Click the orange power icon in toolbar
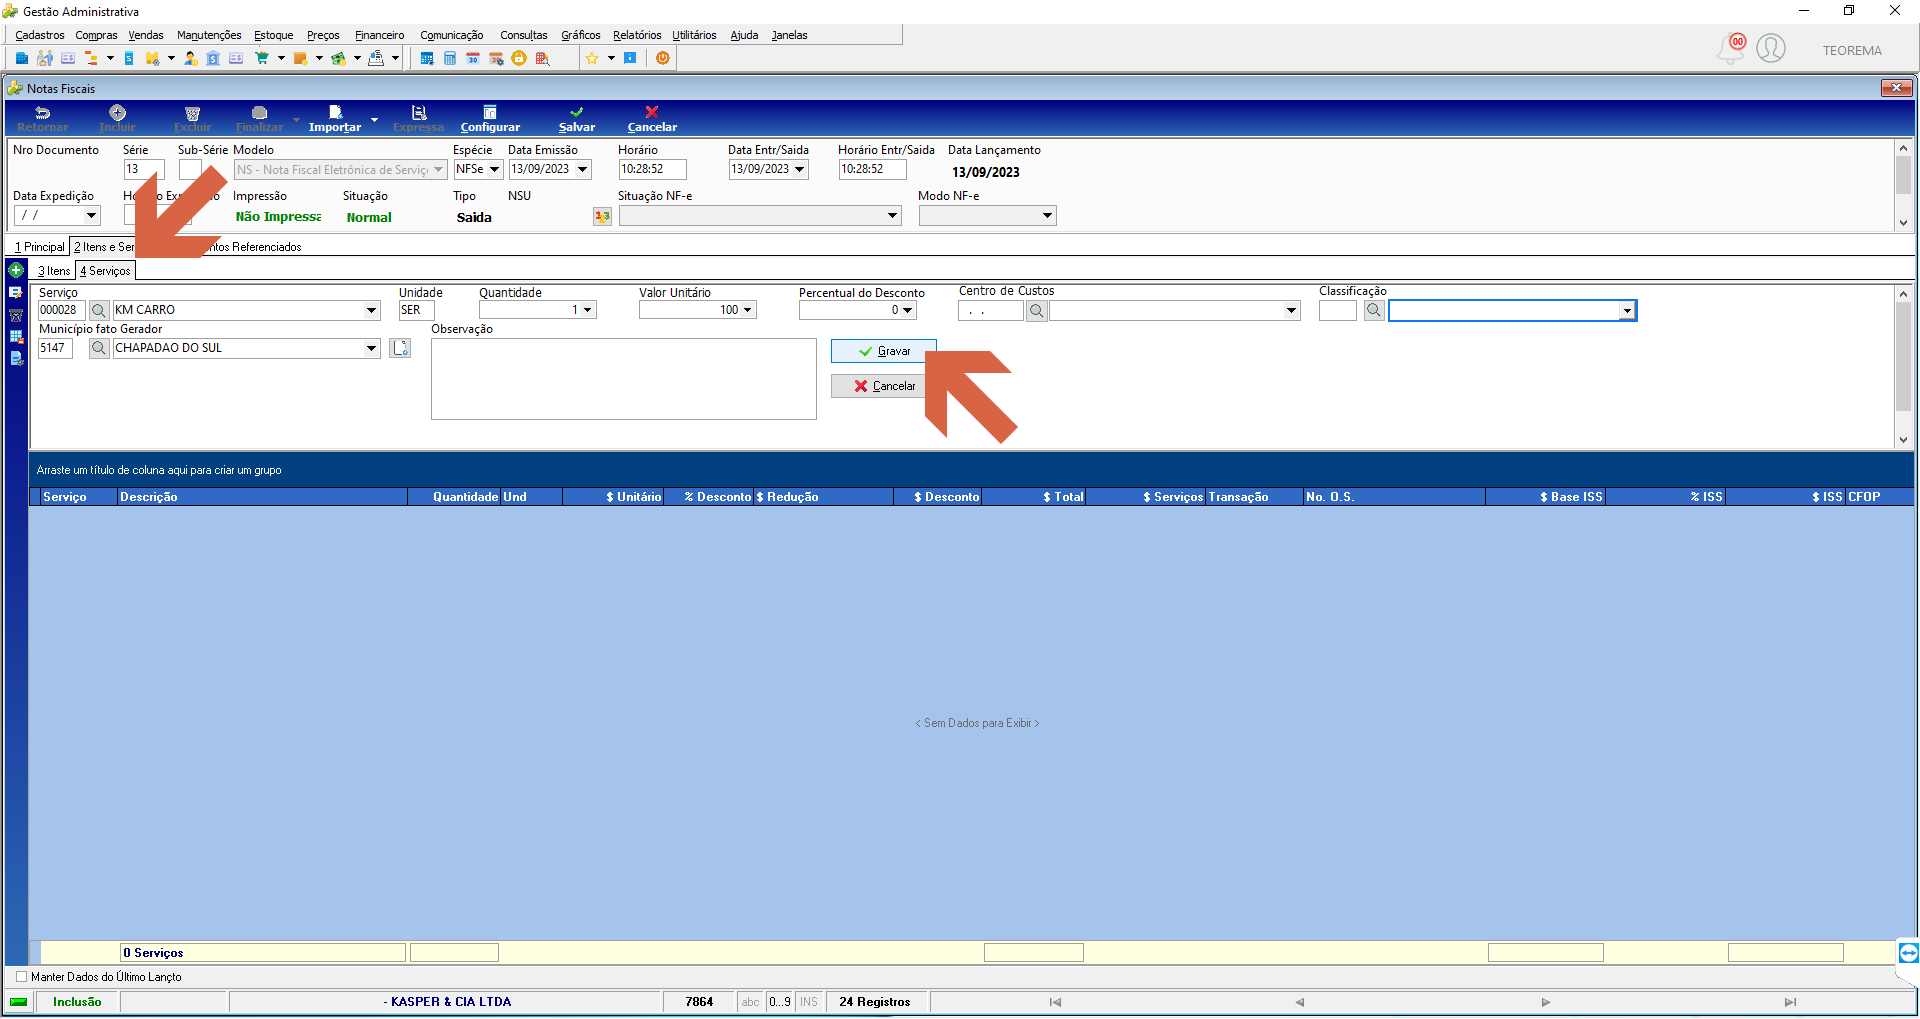Image resolution: width=1920 pixels, height=1019 pixels. [663, 58]
